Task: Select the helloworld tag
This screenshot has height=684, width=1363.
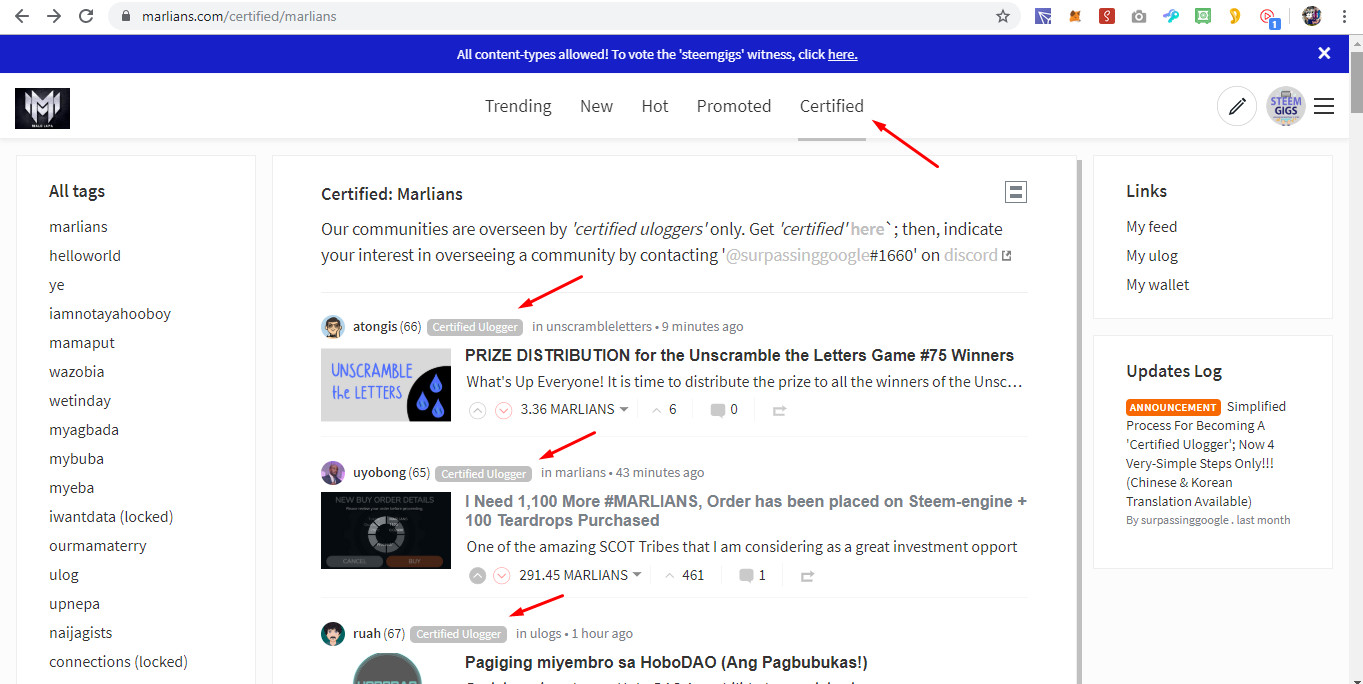Action: point(85,256)
